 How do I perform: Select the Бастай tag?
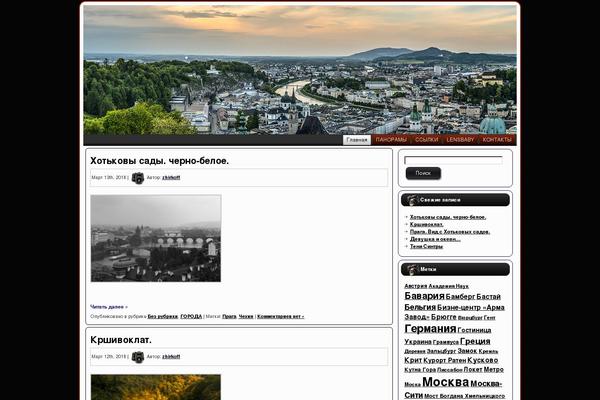[489, 297]
